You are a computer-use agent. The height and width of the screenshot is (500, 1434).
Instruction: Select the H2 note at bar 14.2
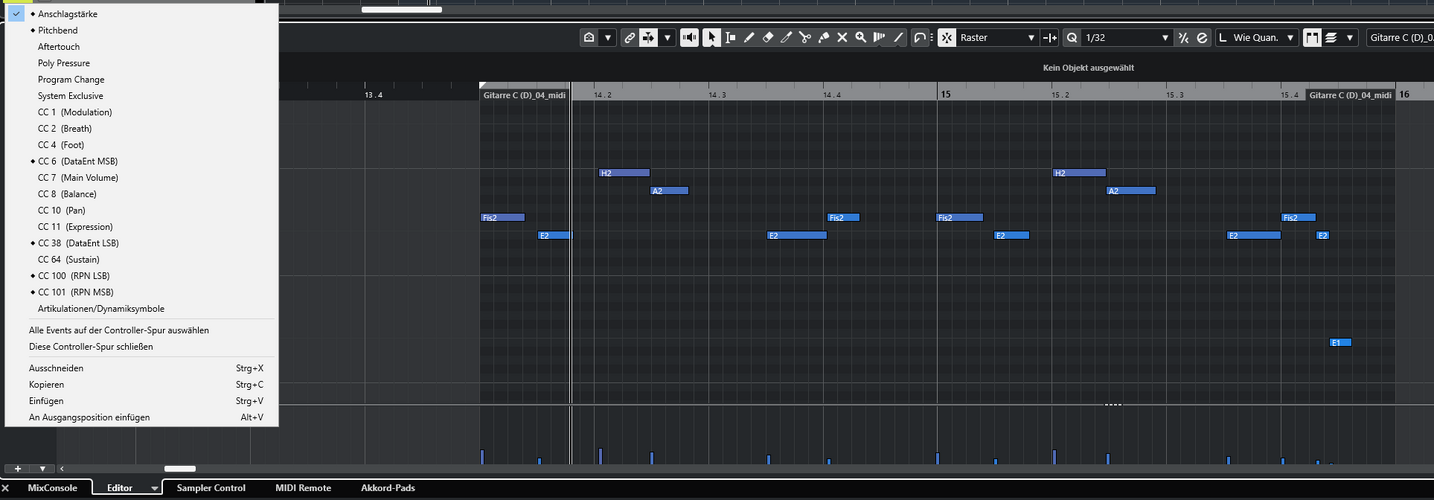point(624,173)
